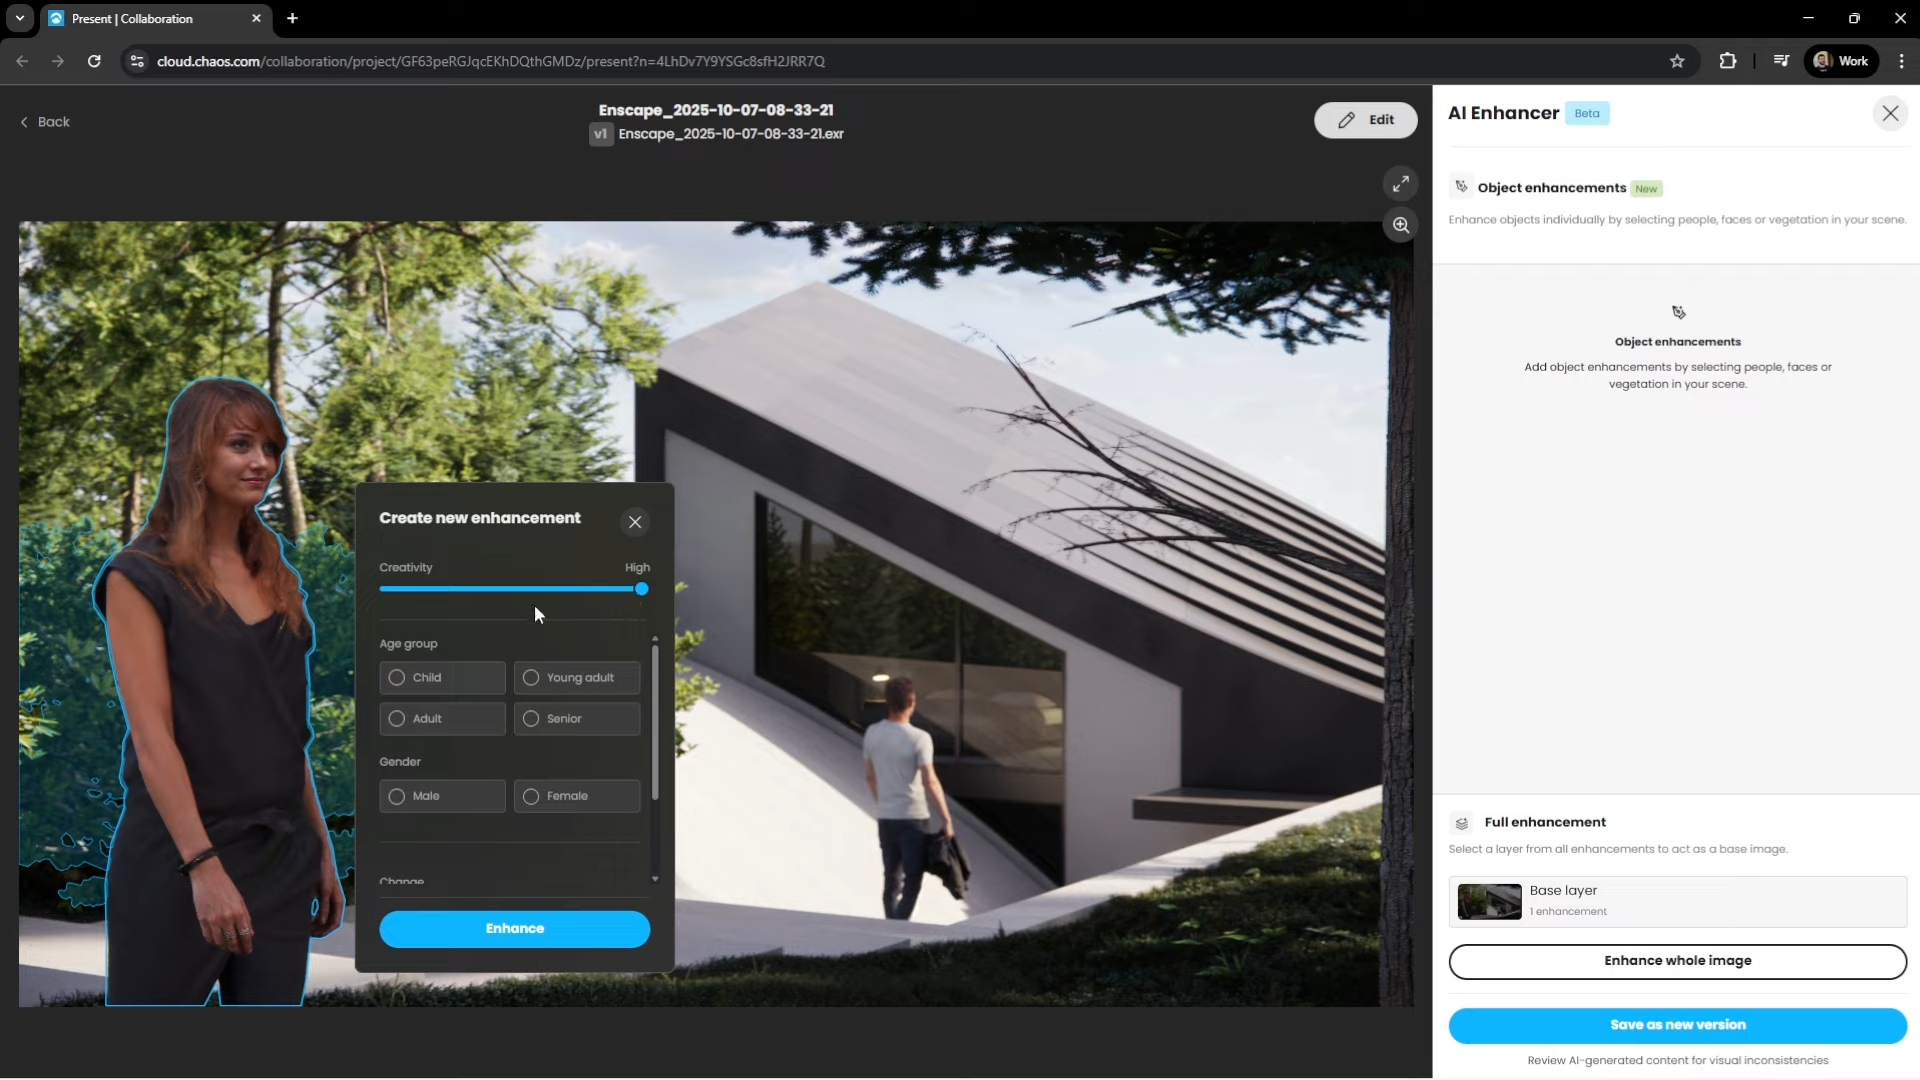Click the Object enhancements header icon
The width and height of the screenshot is (1920, 1080).
click(1461, 187)
